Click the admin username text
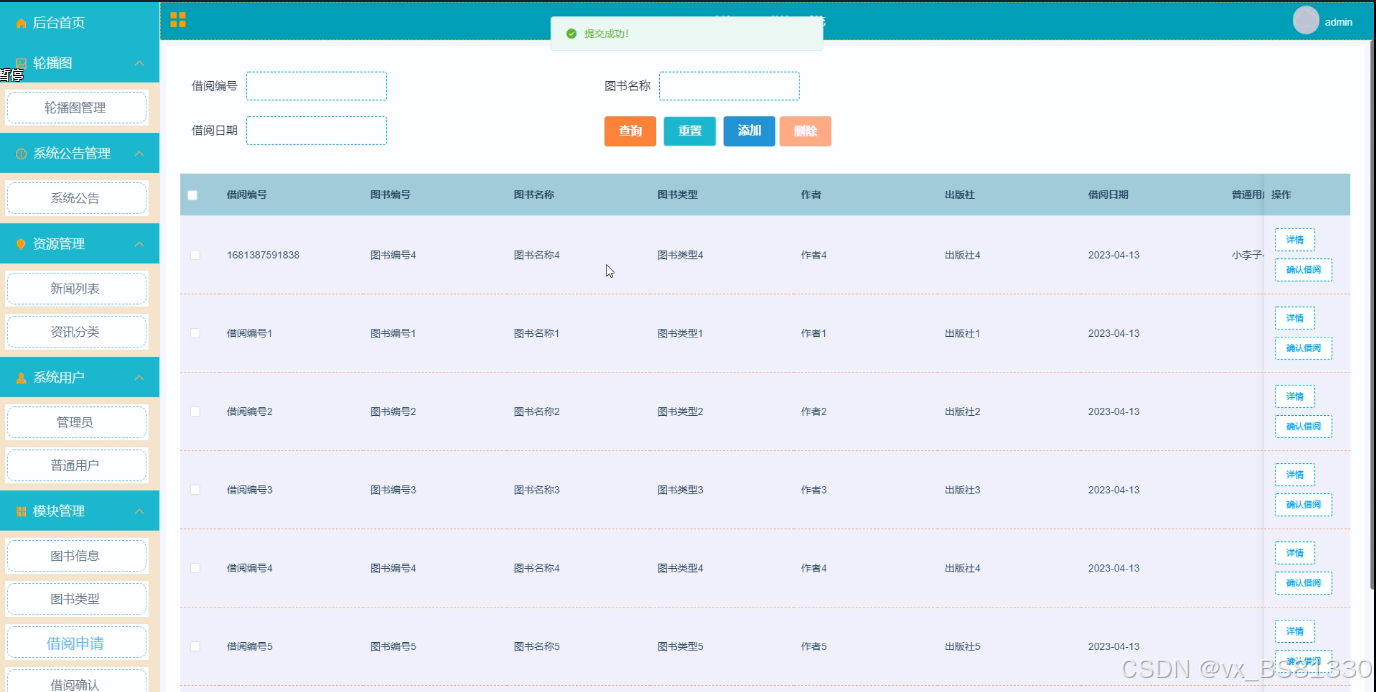This screenshot has width=1376, height=692. (1339, 22)
